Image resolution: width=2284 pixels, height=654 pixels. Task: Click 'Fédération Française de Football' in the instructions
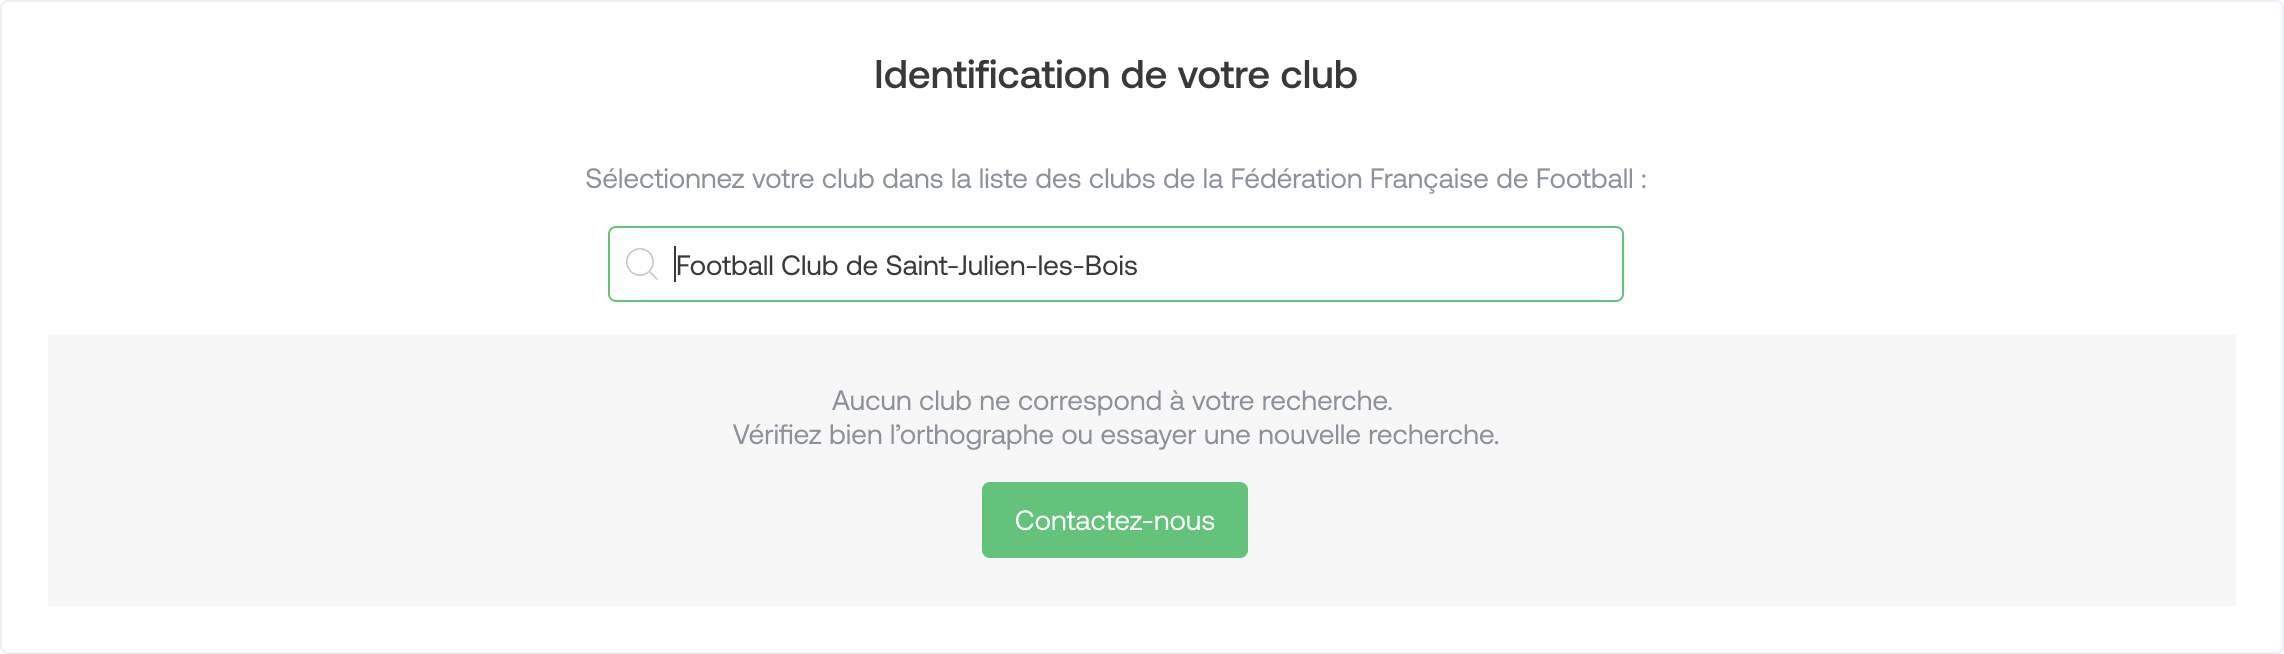click(1432, 179)
